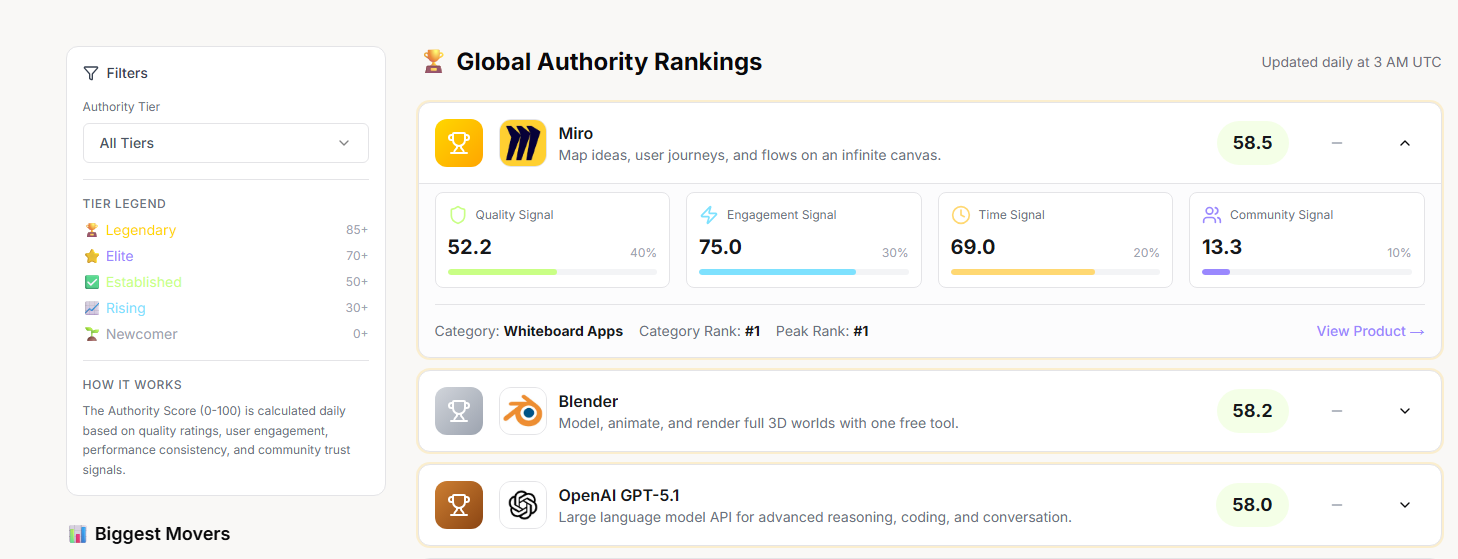Image resolution: width=1458 pixels, height=559 pixels.
Task: Expand the OpenAI GPT-5.1 ranking row
Action: 1404,505
